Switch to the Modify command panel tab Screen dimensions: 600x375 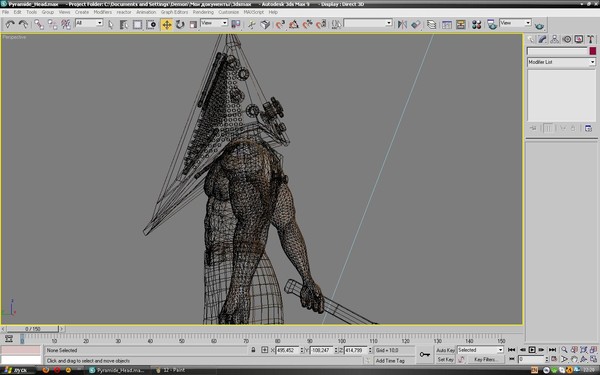point(543,39)
